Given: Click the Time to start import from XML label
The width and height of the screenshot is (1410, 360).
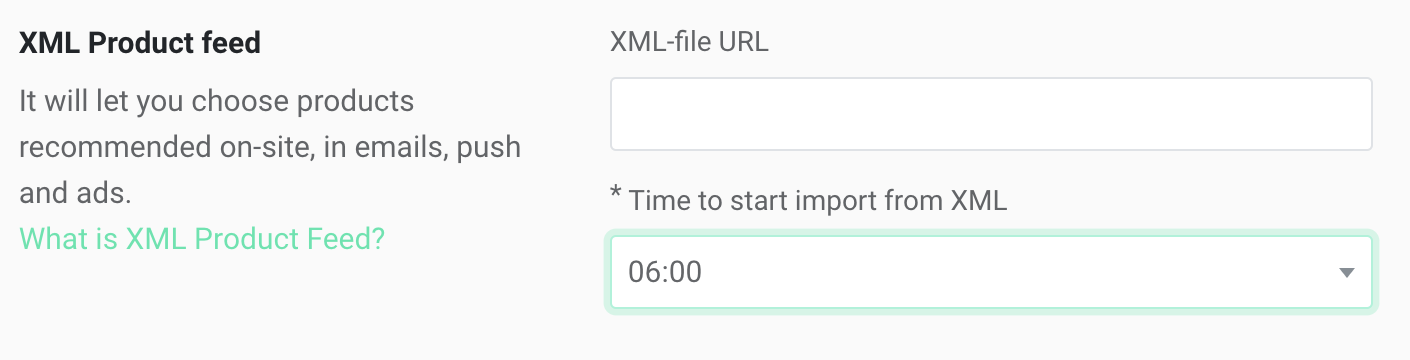Looking at the screenshot, I should click(x=817, y=200).
